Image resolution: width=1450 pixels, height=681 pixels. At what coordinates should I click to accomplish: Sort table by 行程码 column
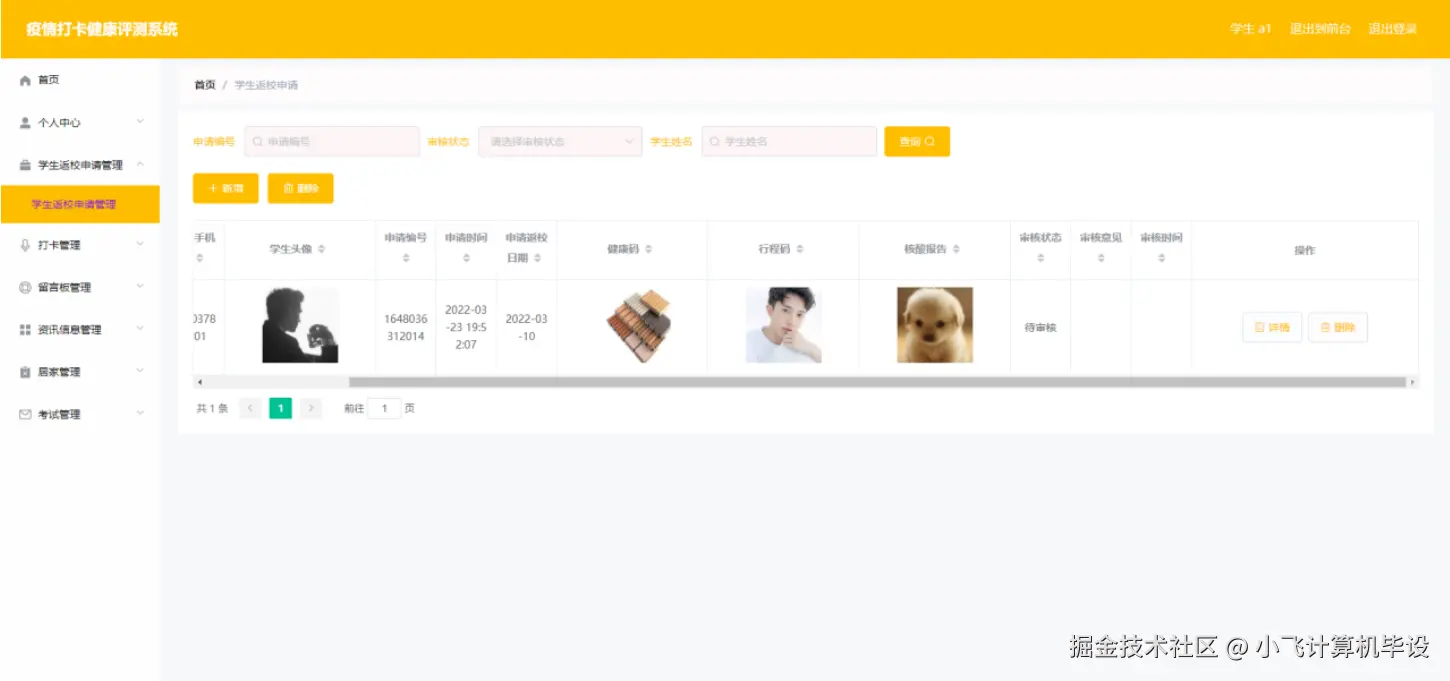pyautogui.click(x=799, y=249)
